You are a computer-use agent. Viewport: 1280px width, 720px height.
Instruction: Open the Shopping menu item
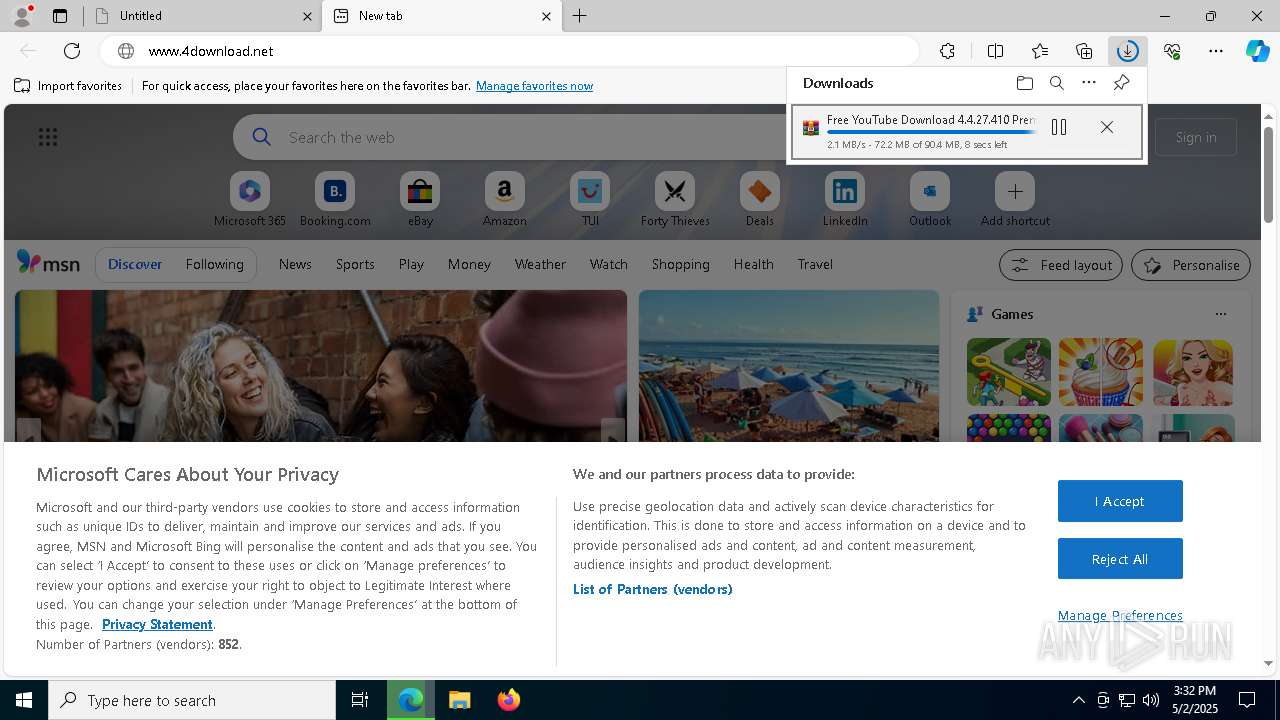point(680,264)
